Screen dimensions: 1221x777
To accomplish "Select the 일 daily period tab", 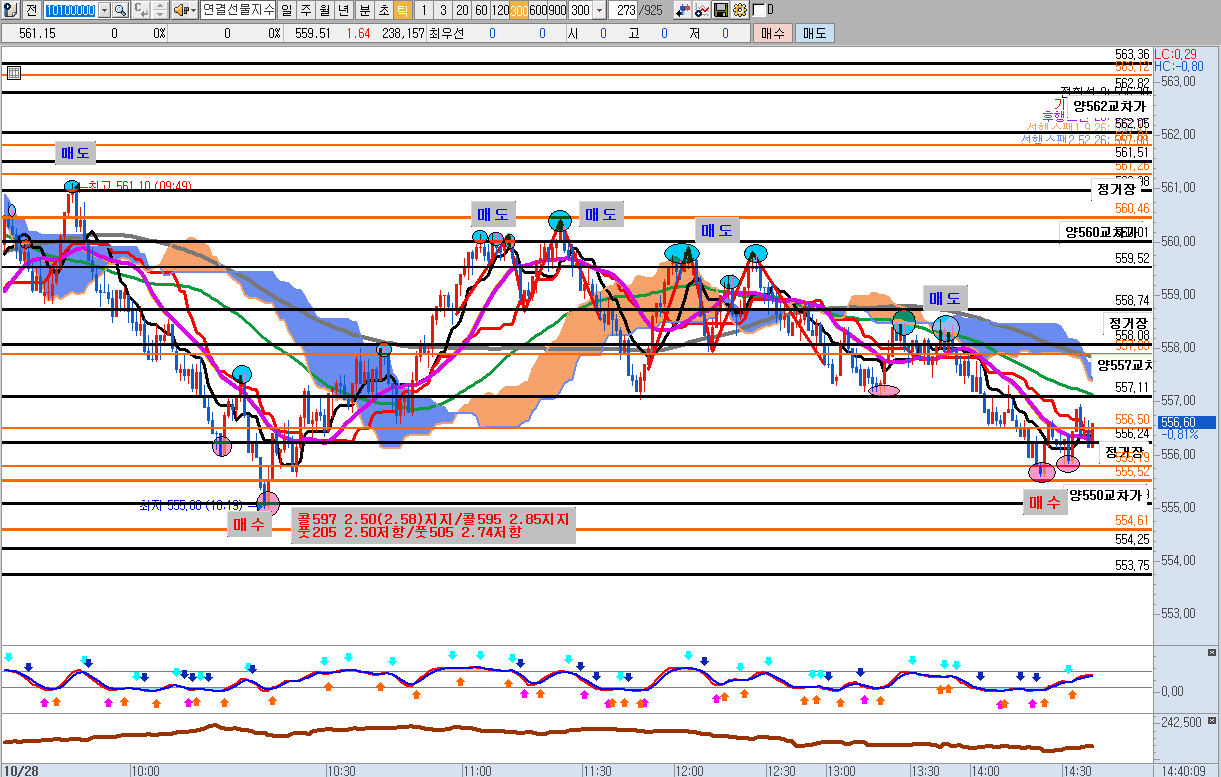I will click(x=288, y=10).
